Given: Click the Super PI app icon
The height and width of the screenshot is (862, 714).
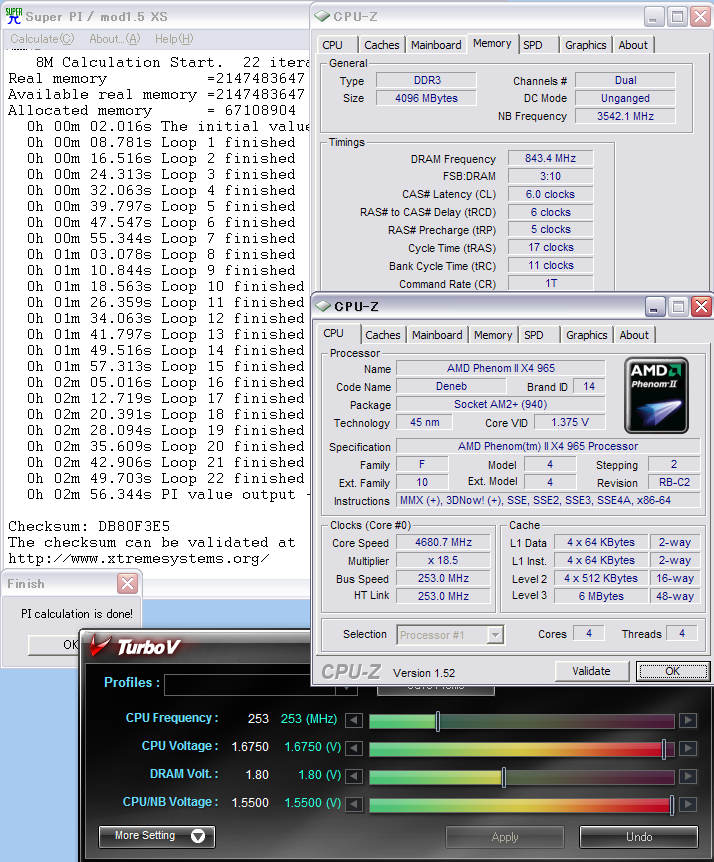Looking at the screenshot, I should pos(13,15).
